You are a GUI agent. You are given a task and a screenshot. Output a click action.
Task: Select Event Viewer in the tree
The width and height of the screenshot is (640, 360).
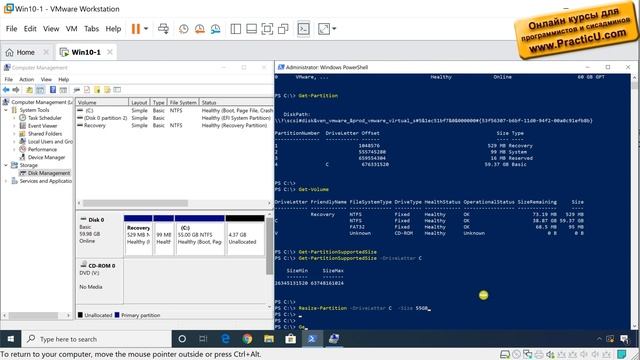42,126
